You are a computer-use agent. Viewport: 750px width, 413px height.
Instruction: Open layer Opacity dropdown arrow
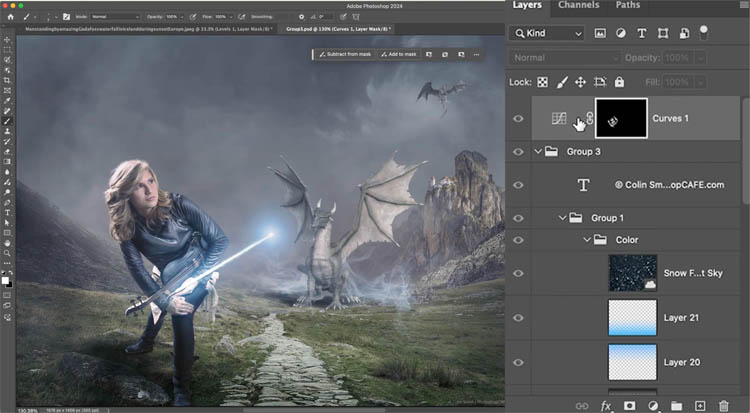(701, 58)
